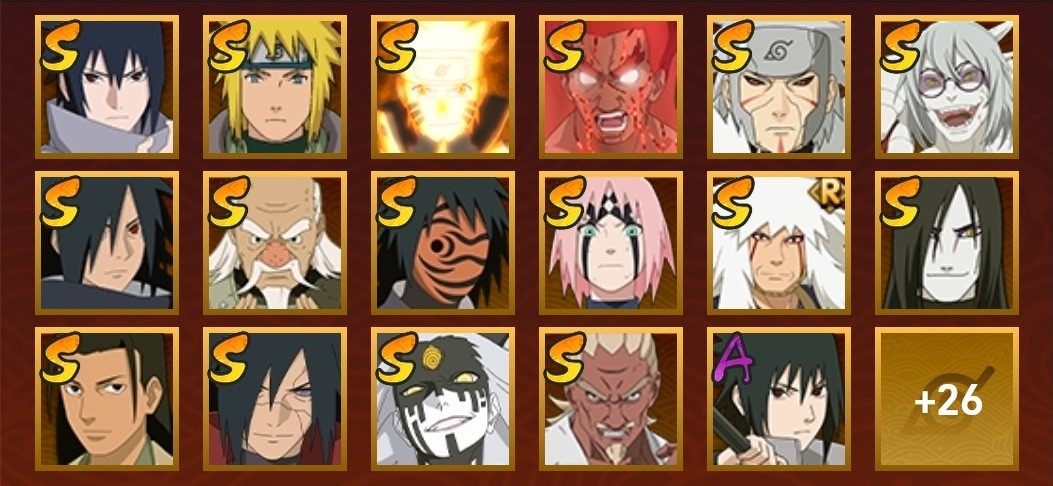This screenshot has width=1053, height=486.
Task: Pick the S-rank dark-haired boy with high gray collar
Action: pyautogui.click(x=107, y=87)
